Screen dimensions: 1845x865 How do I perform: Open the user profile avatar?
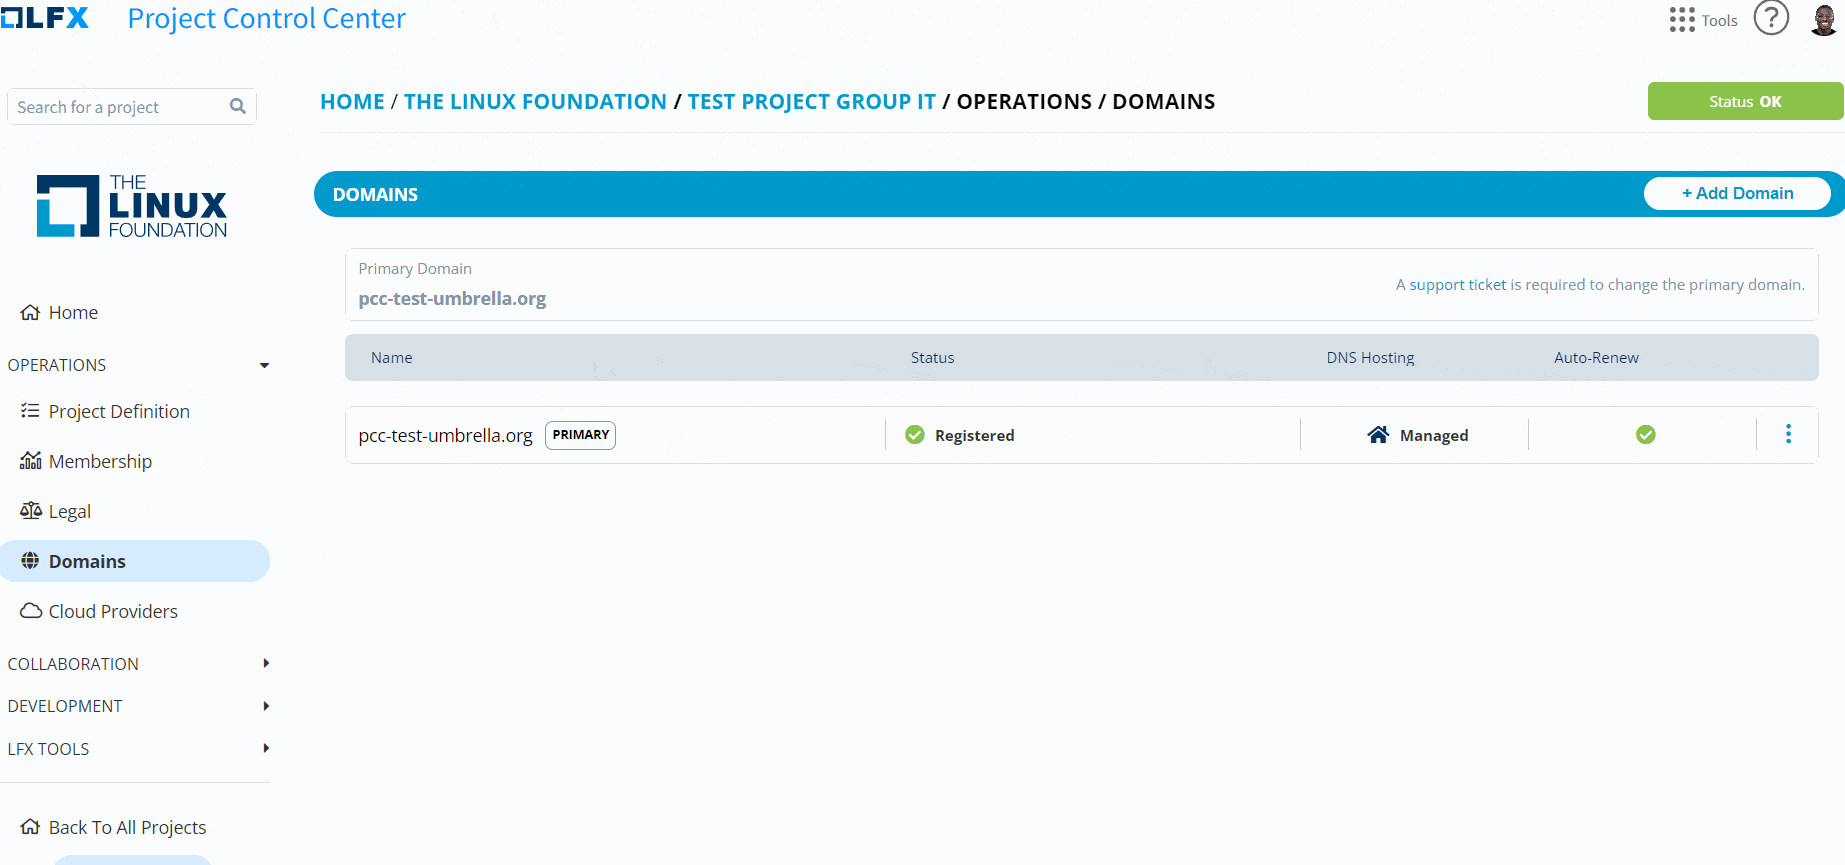1824,19
